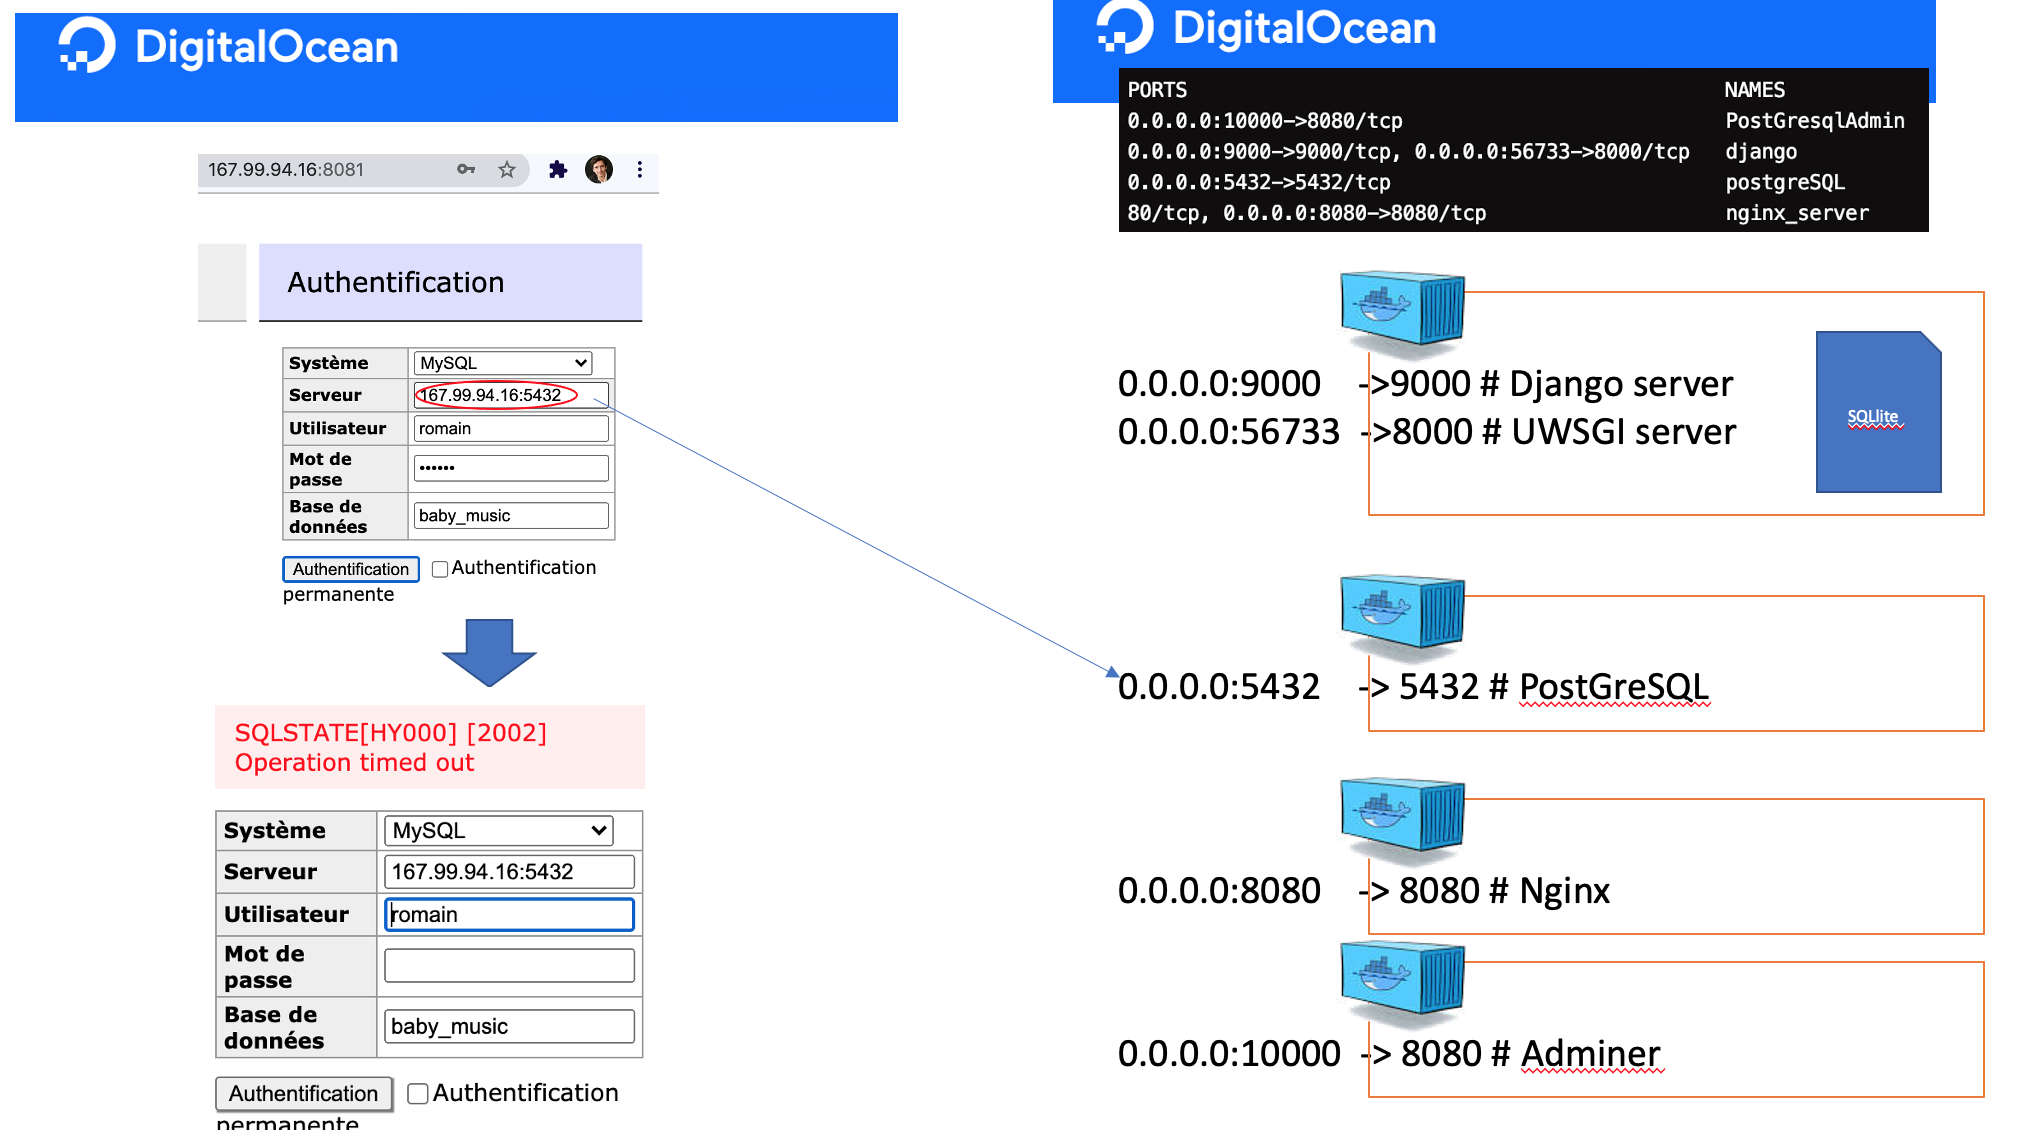Click the DigitalOcean logo in the left banner

(228, 47)
